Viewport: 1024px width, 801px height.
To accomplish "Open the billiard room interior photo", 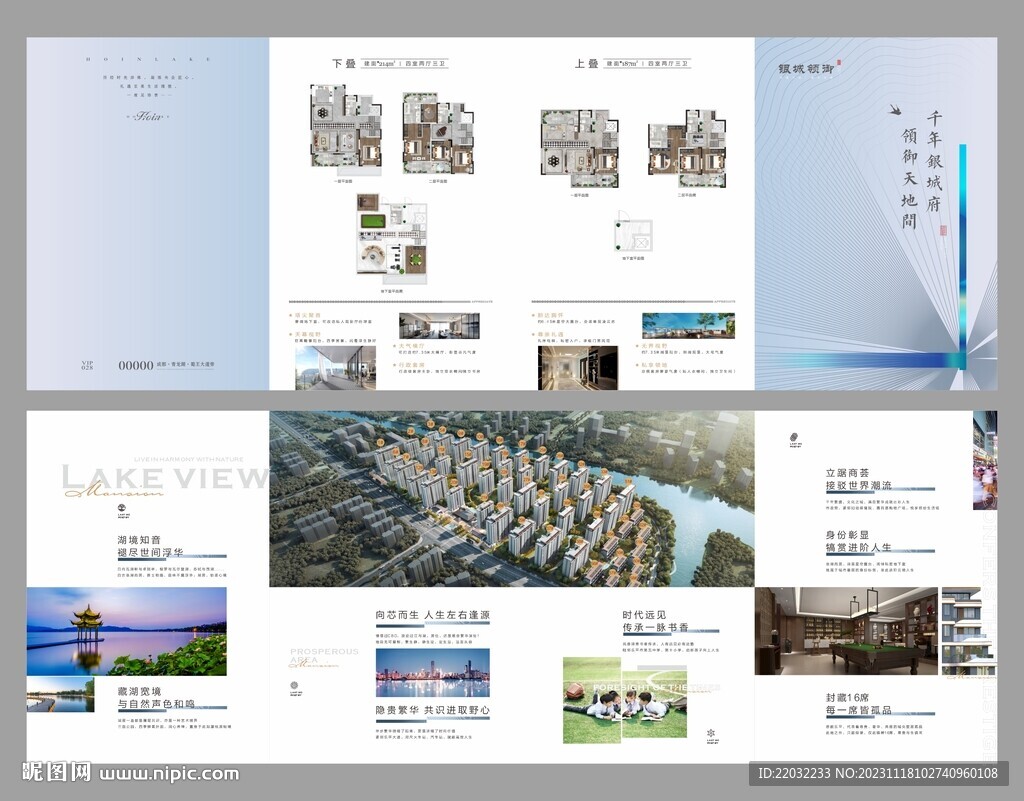I will tap(846, 631).
